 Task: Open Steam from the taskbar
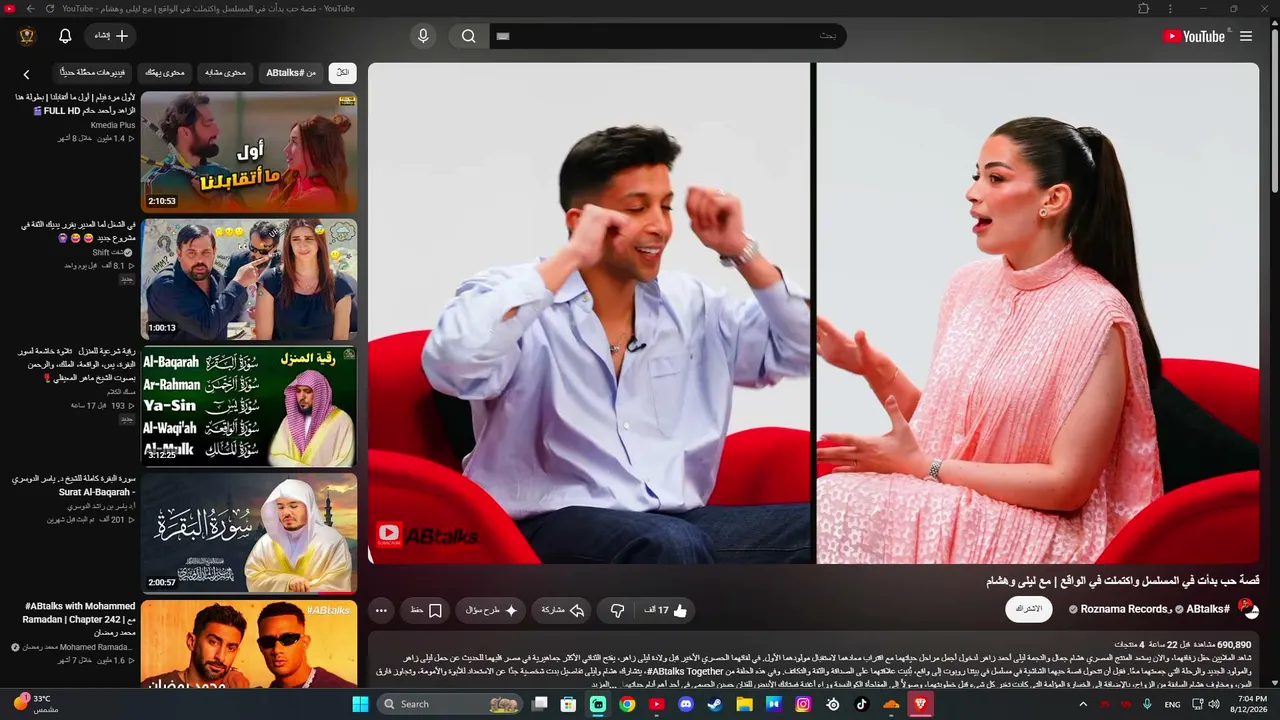pos(715,704)
